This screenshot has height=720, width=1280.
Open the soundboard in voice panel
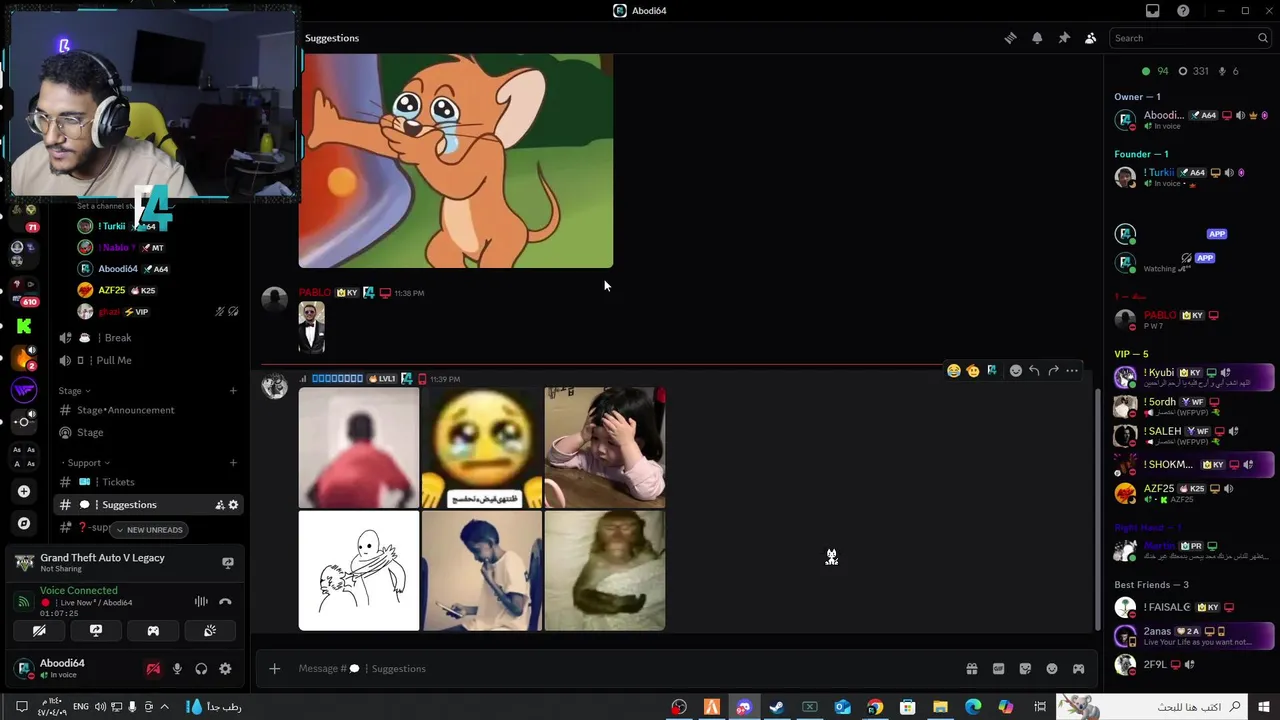click(x=210, y=631)
